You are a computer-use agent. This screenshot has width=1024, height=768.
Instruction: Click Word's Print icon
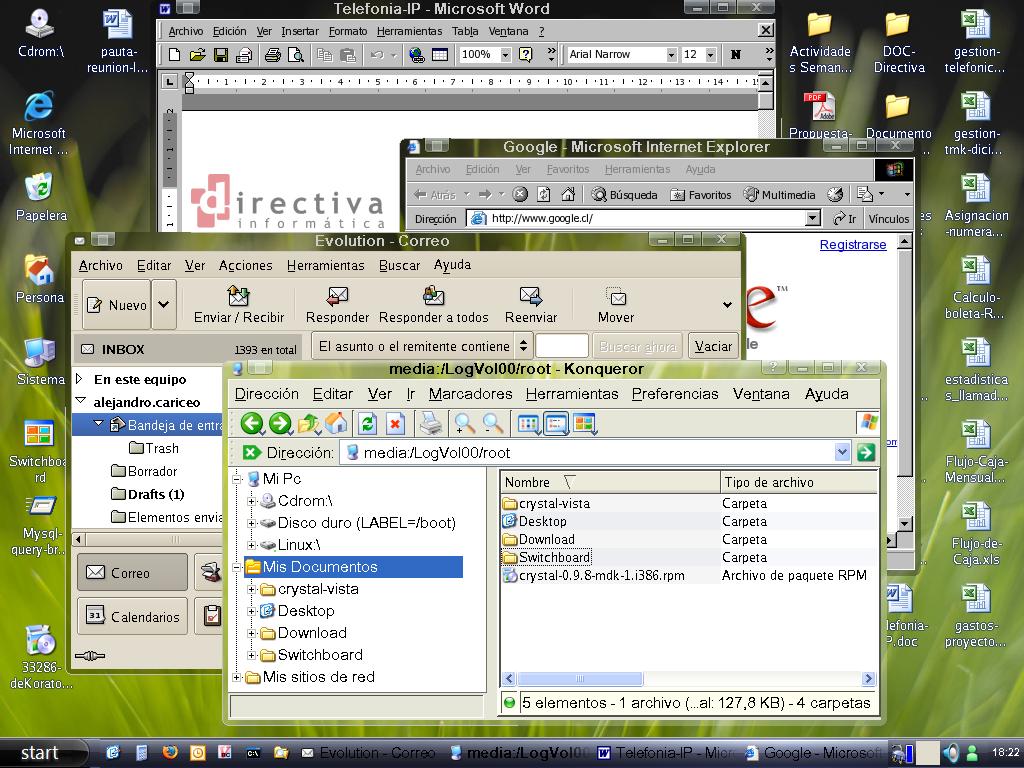[x=273, y=54]
